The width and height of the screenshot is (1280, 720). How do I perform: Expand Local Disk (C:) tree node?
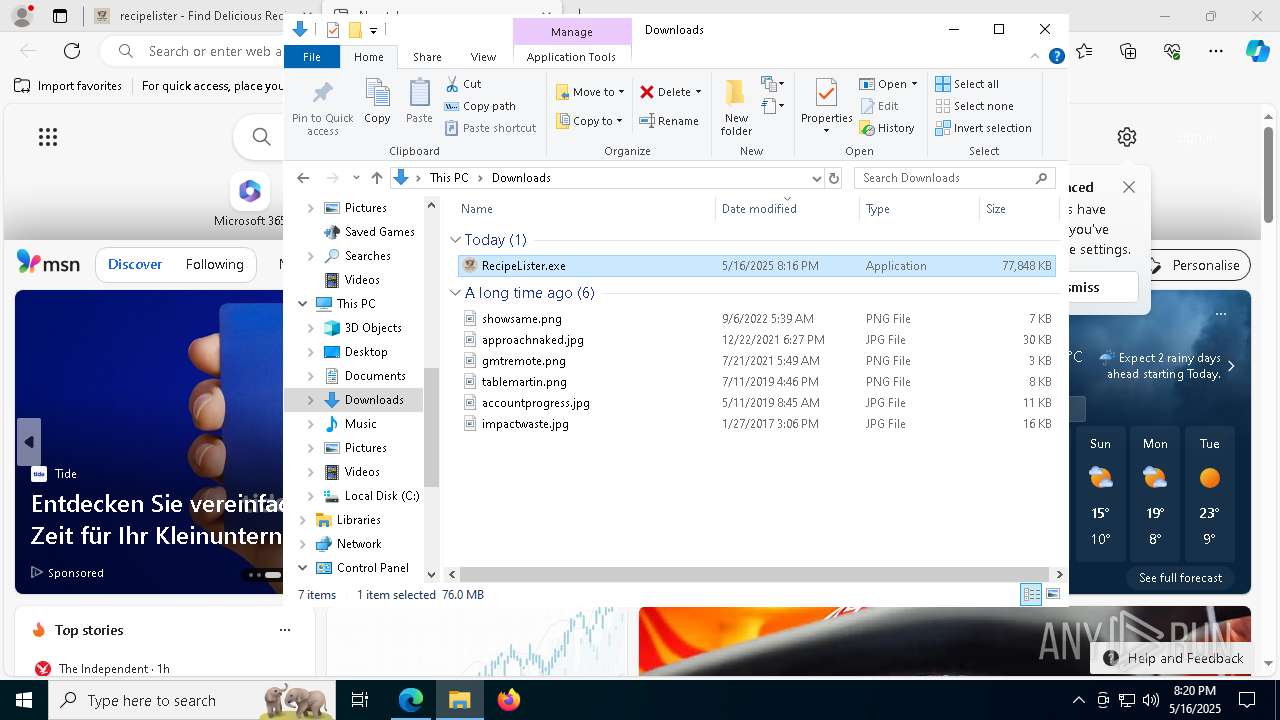310,496
